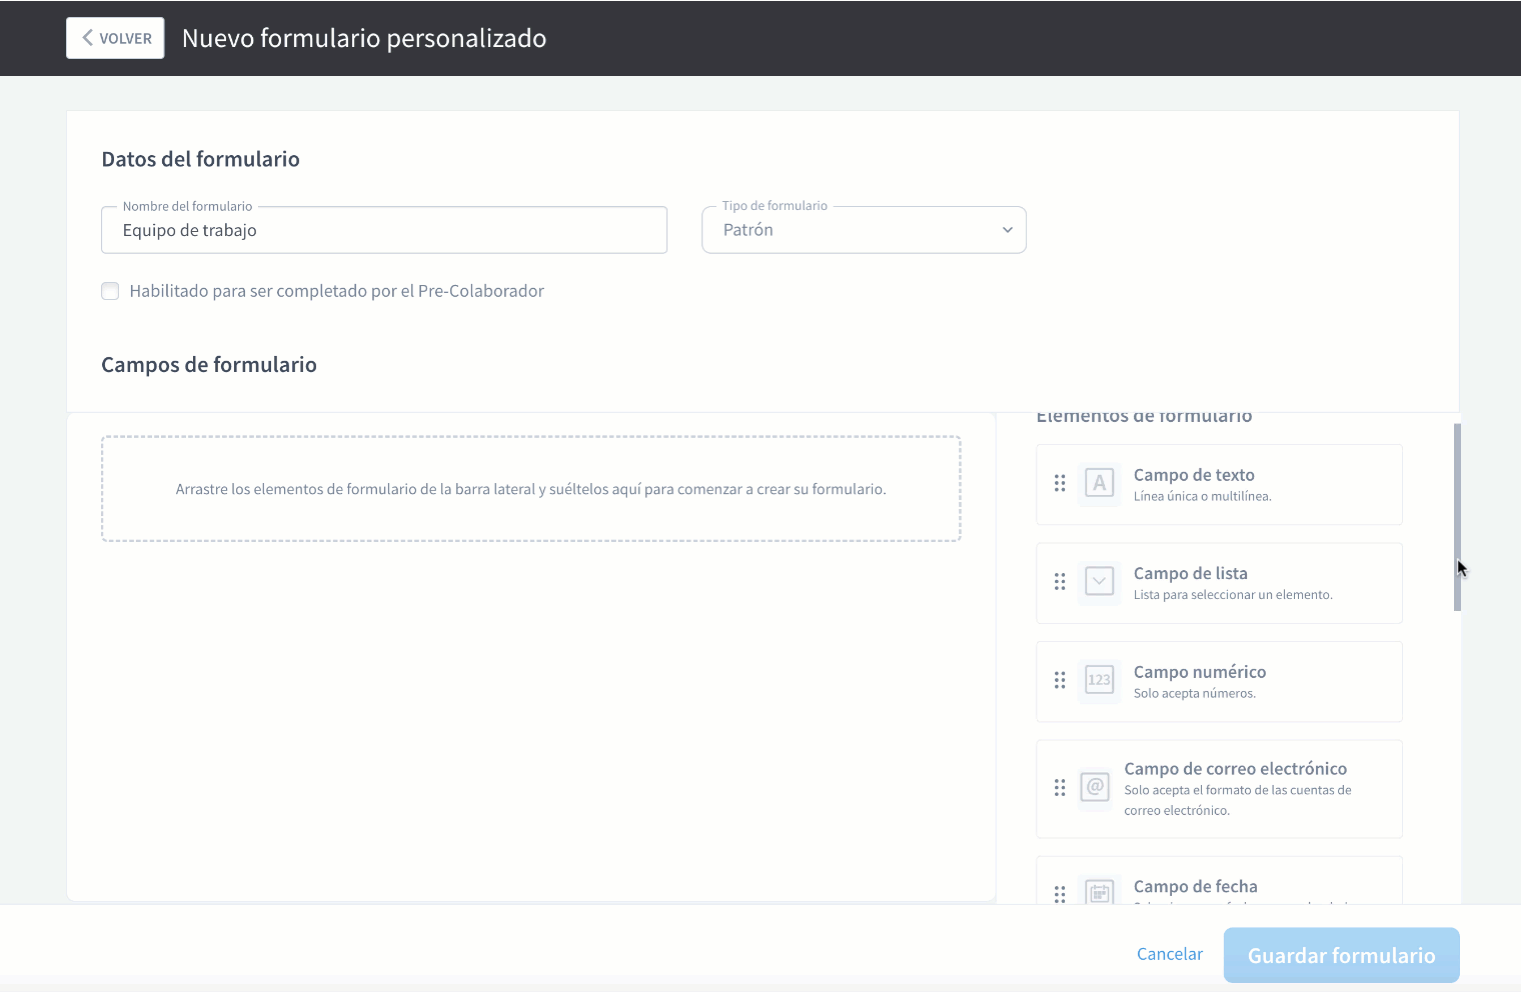Image resolution: width=1521 pixels, height=992 pixels.
Task: Click the email field '@' icon
Action: [1095, 788]
